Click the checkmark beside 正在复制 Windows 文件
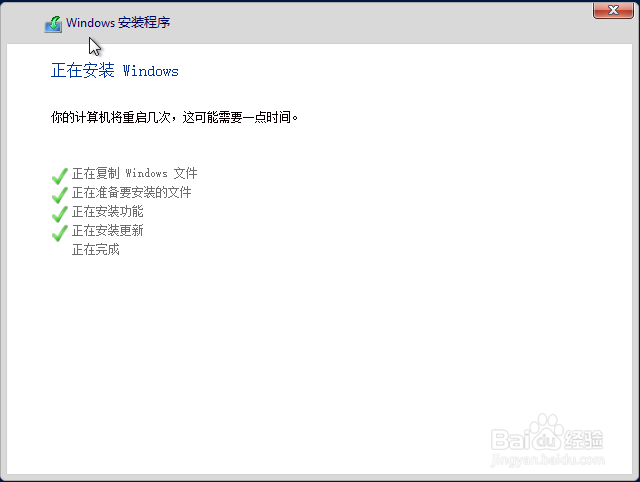The height and width of the screenshot is (482, 640). pyautogui.click(x=60, y=176)
